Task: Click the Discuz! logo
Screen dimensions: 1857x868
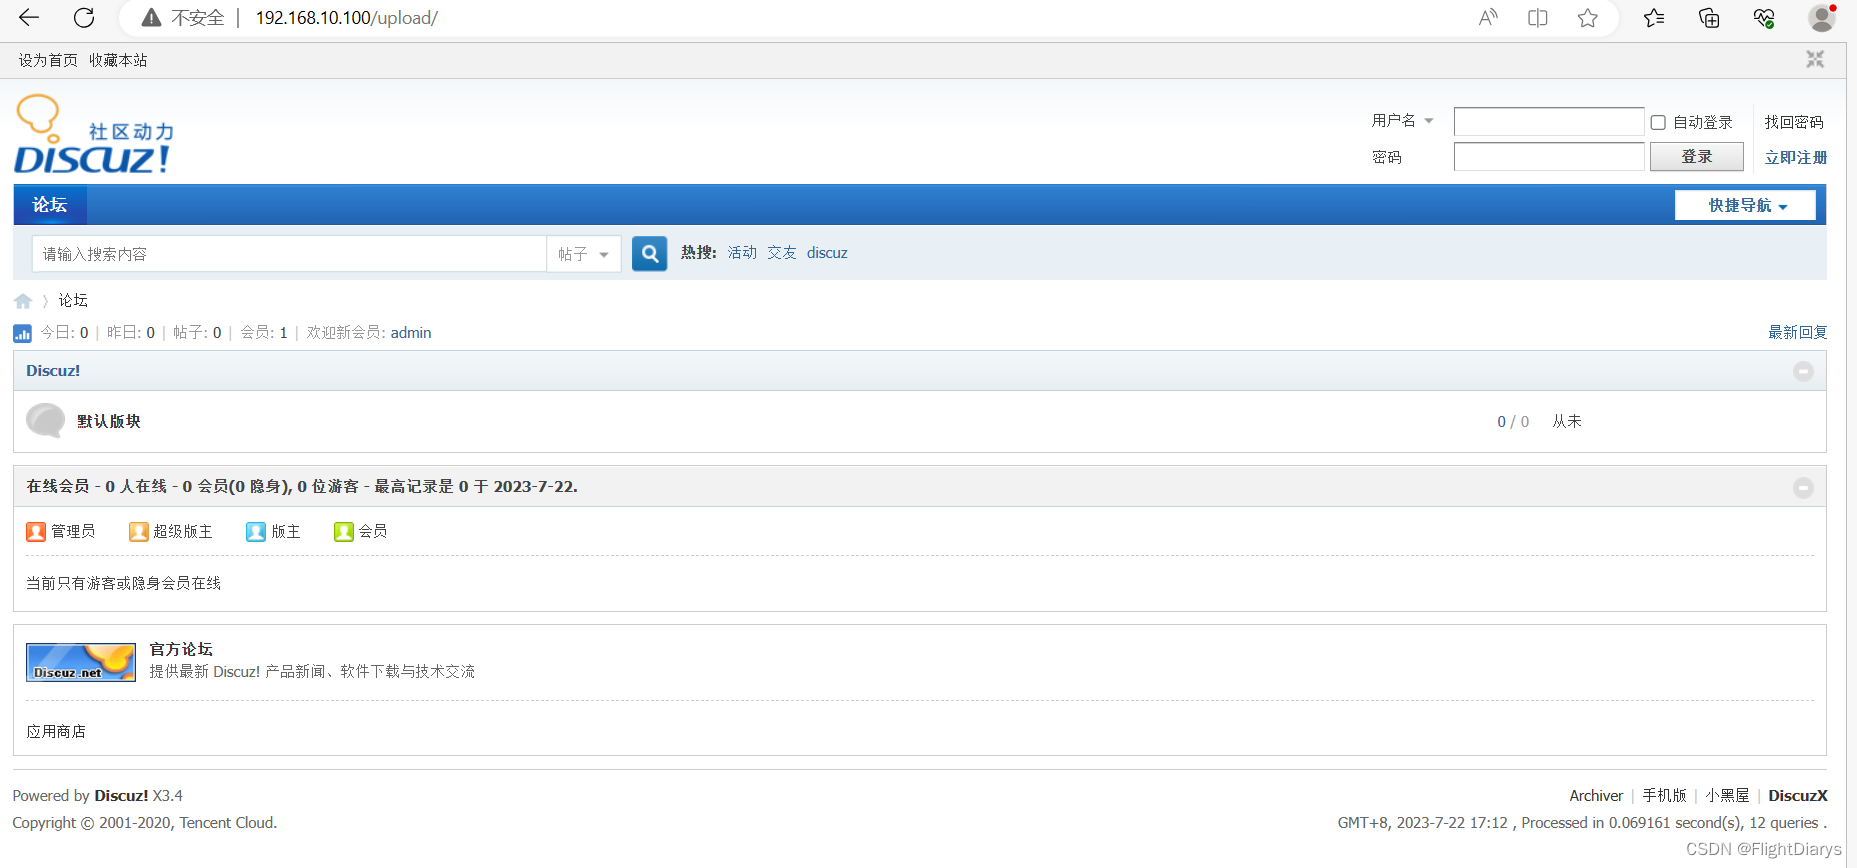Action: (94, 135)
